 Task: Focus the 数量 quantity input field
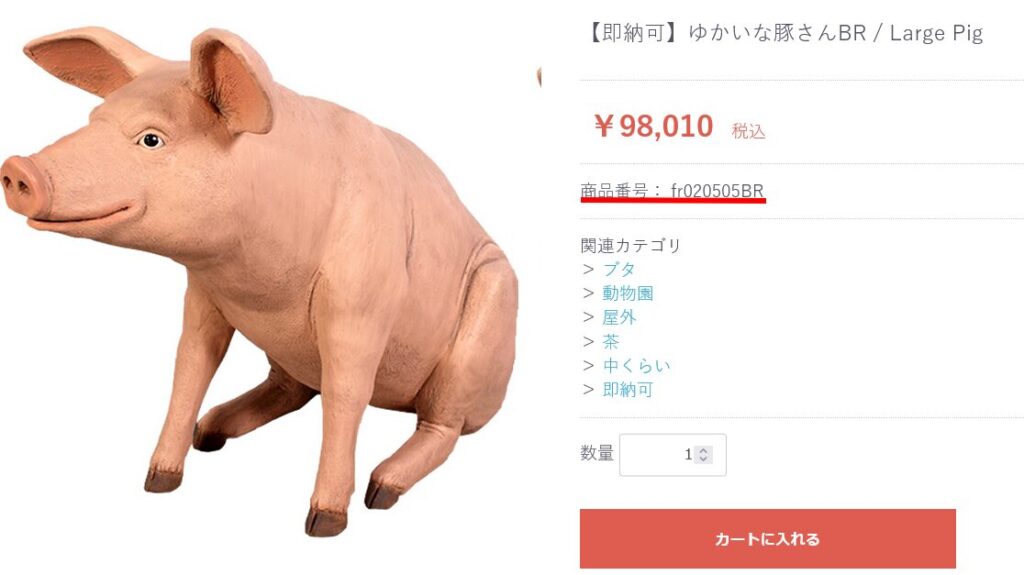pos(673,455)
